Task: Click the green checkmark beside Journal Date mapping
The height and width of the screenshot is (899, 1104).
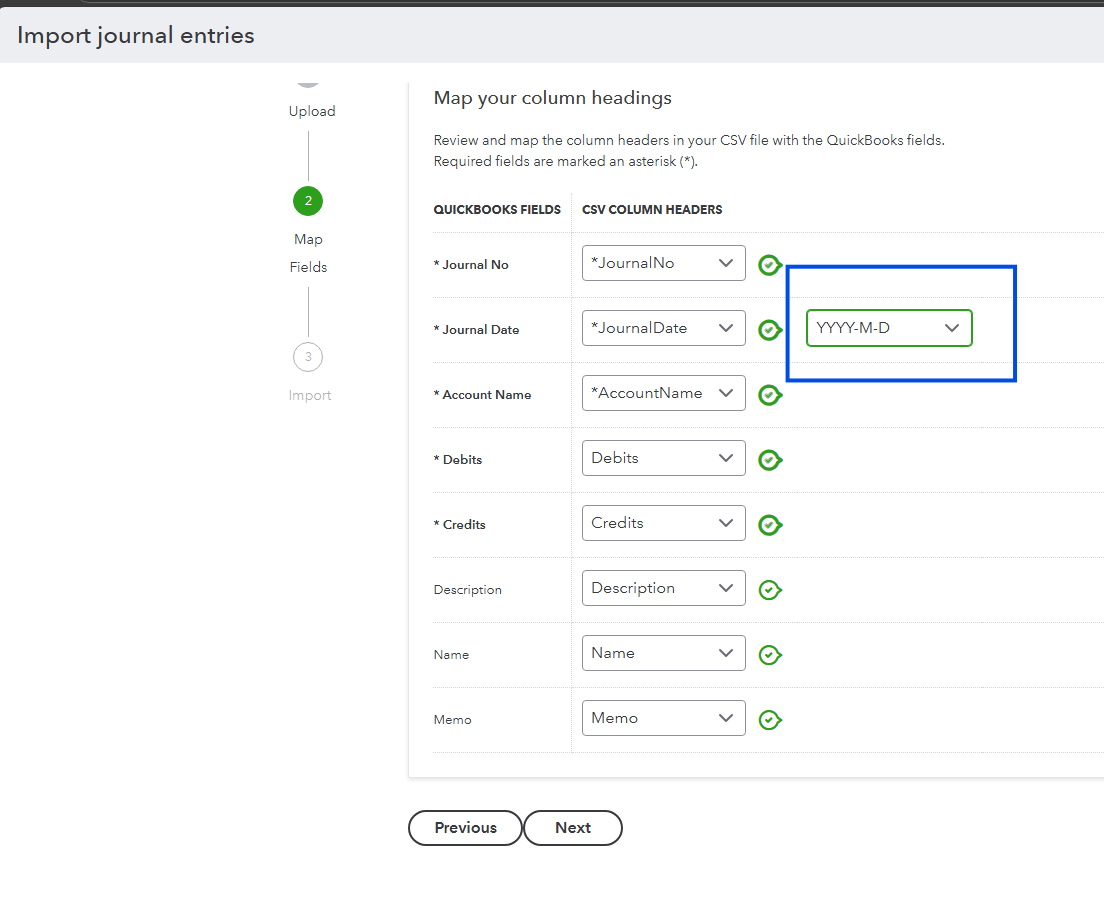Action: coord(769,329)
